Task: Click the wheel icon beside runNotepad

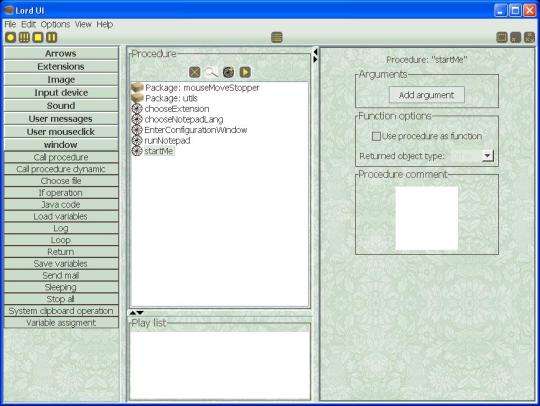Action: click(x=137, y=140)
